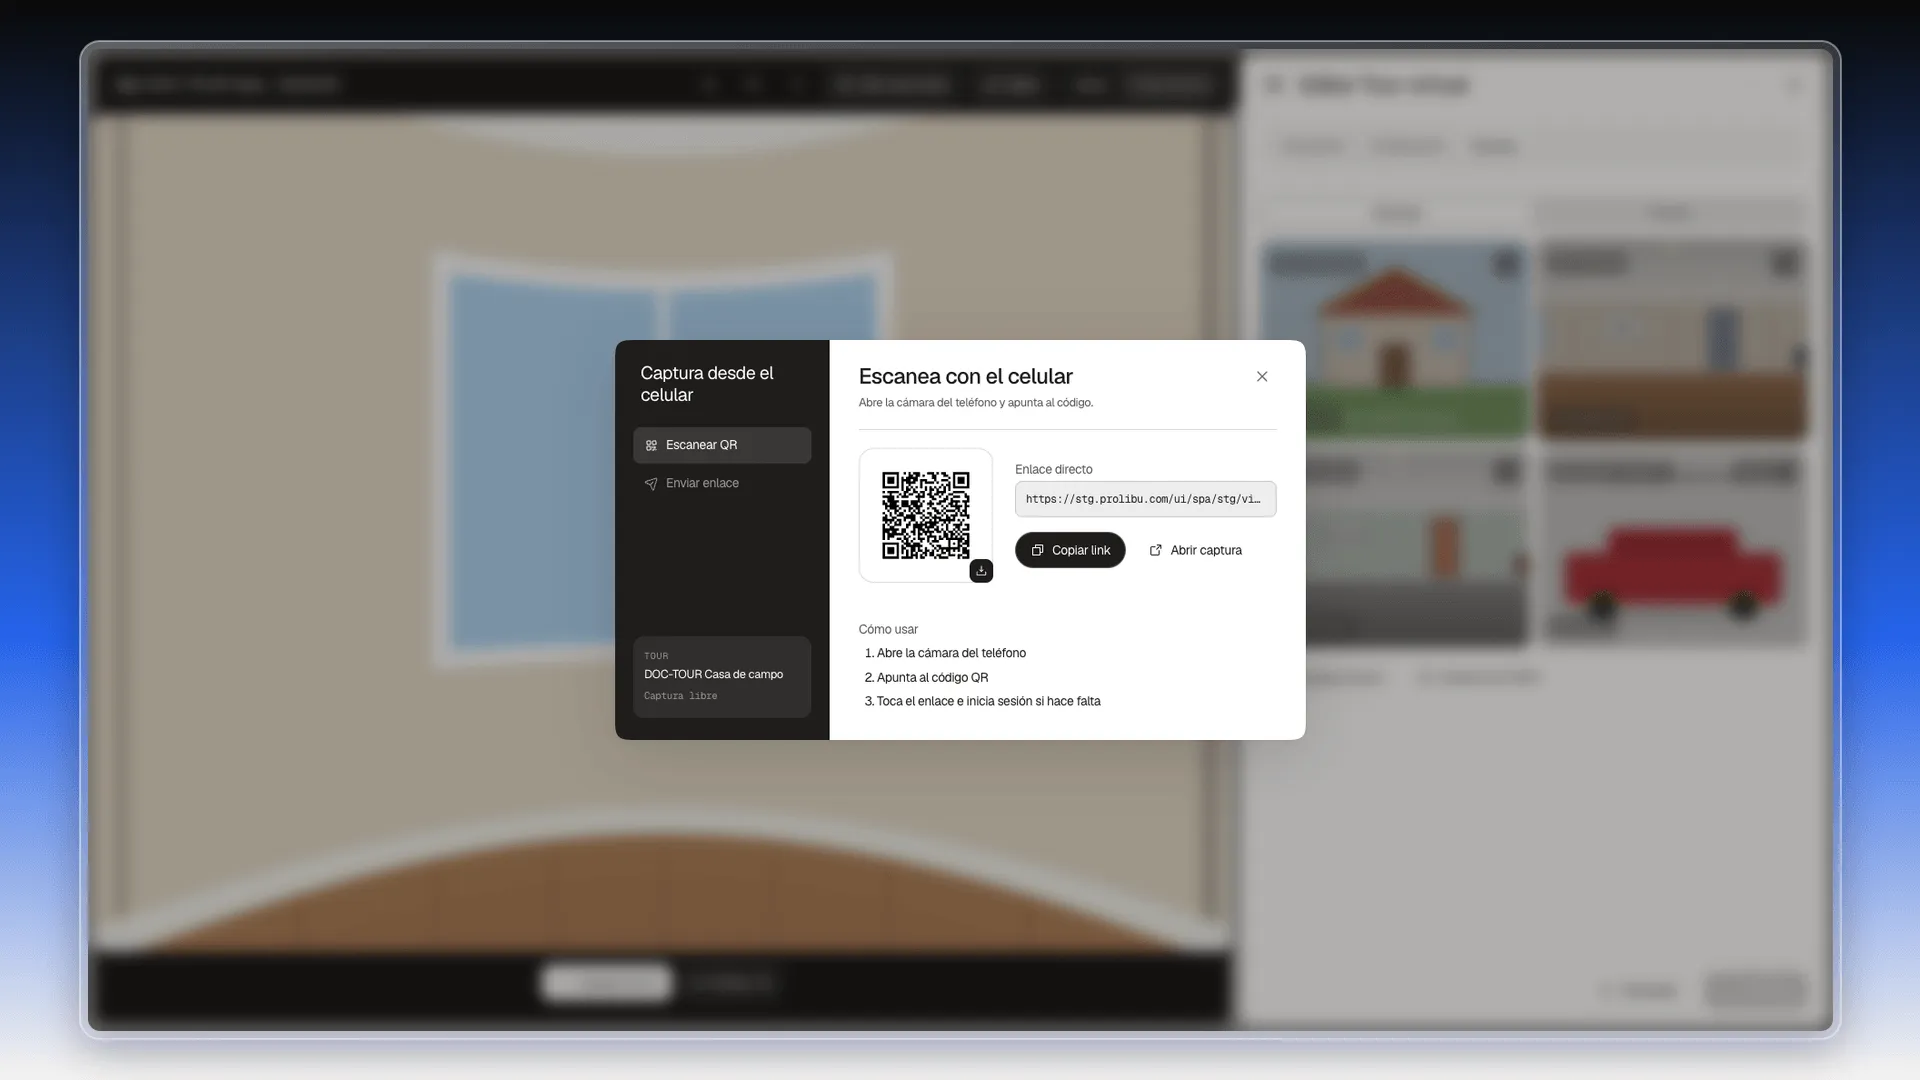Click "Toca el enlace e inicia sesión" step
Screen dimensions: 1920x1080
tap(982, 701)
